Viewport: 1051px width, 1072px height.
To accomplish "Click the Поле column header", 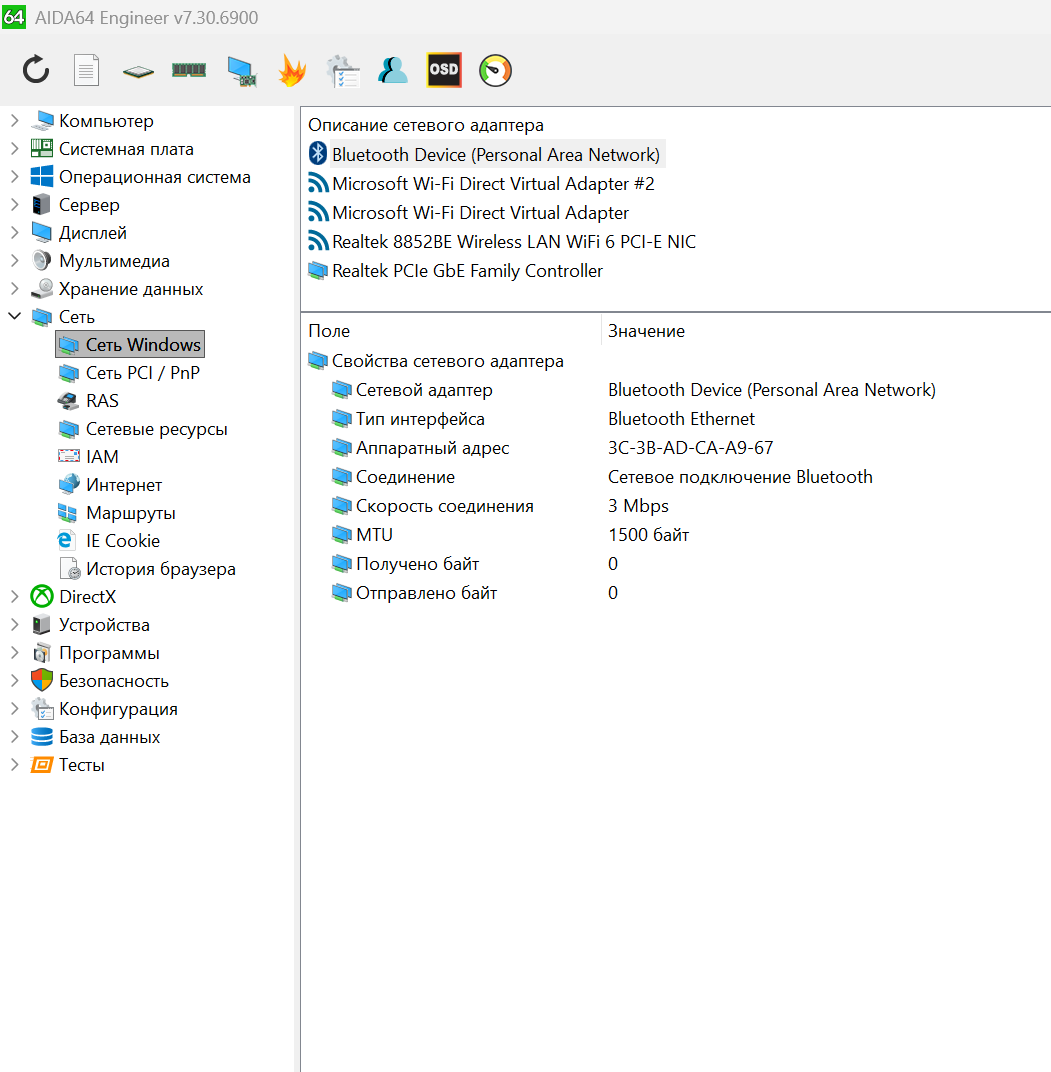I will point(329,331).
